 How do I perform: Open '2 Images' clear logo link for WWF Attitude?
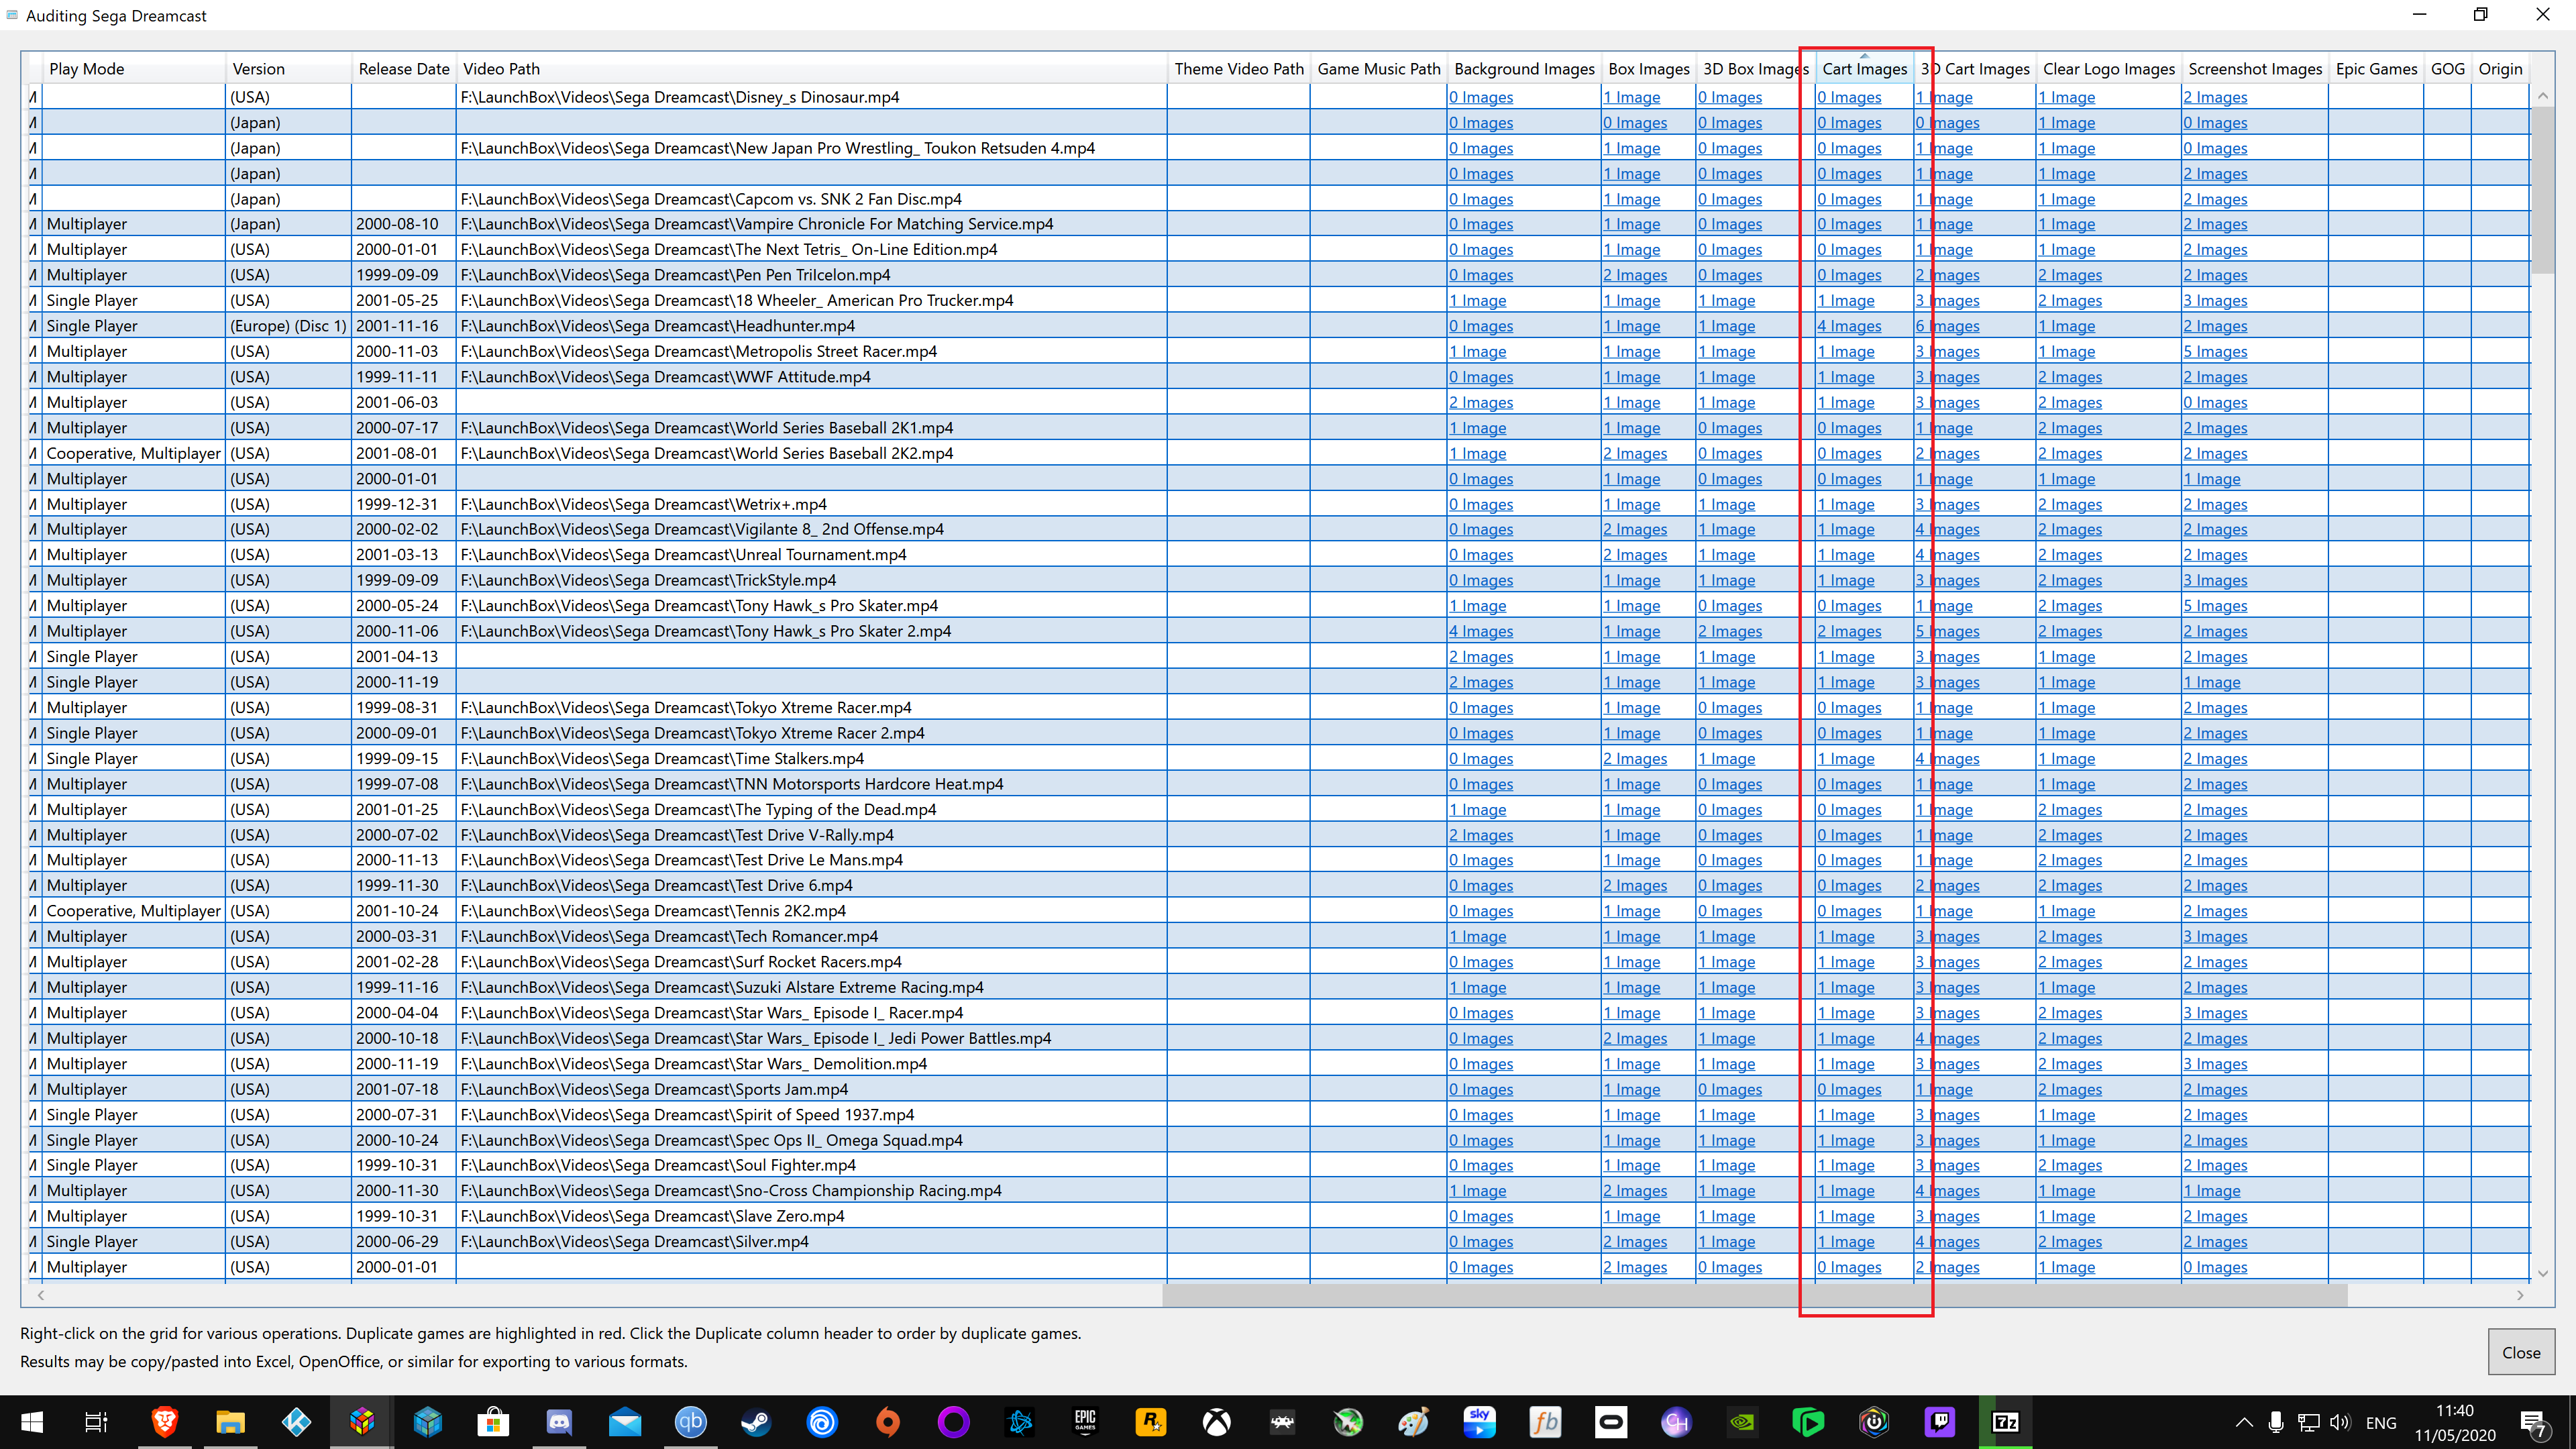[2070, 377]
